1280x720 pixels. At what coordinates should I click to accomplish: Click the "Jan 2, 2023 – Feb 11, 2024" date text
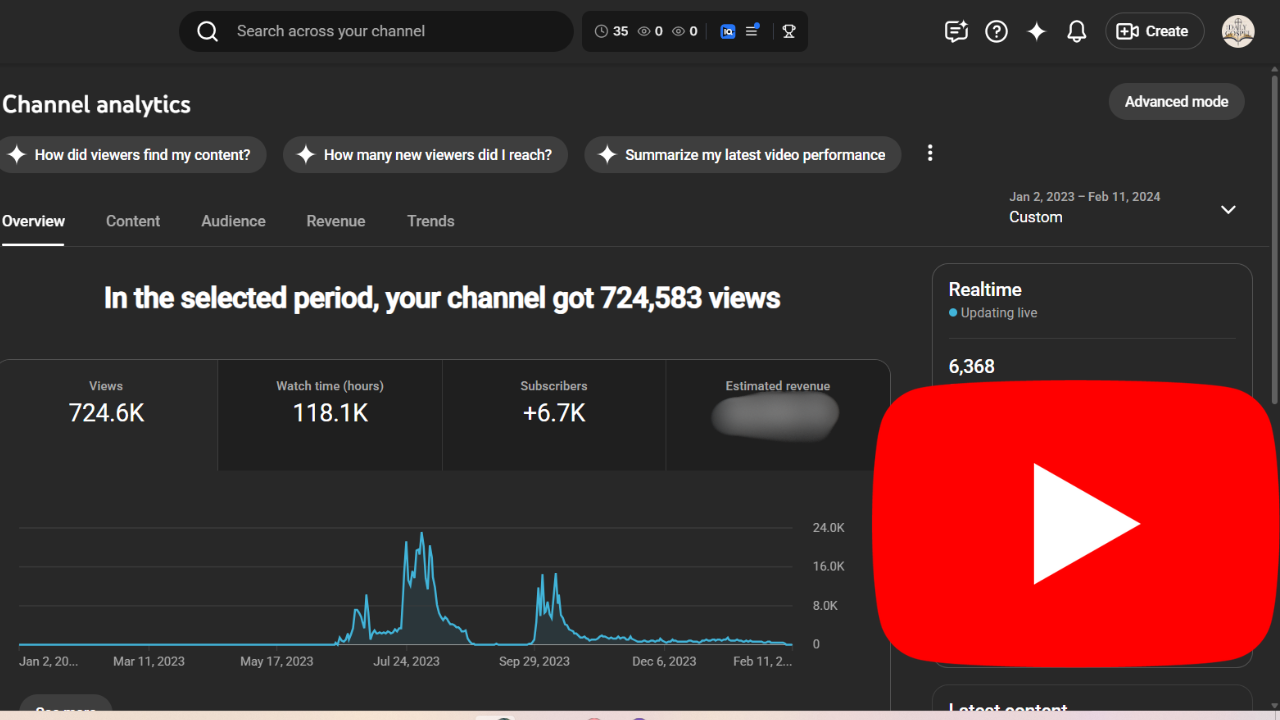1085,197
